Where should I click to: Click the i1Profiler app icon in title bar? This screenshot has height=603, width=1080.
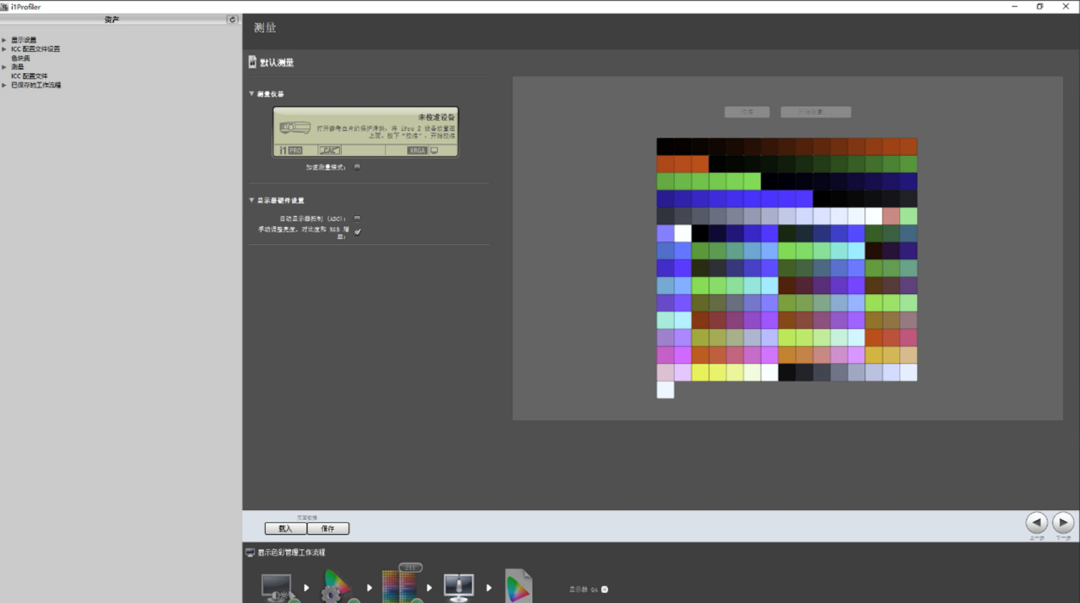[4, 6]
